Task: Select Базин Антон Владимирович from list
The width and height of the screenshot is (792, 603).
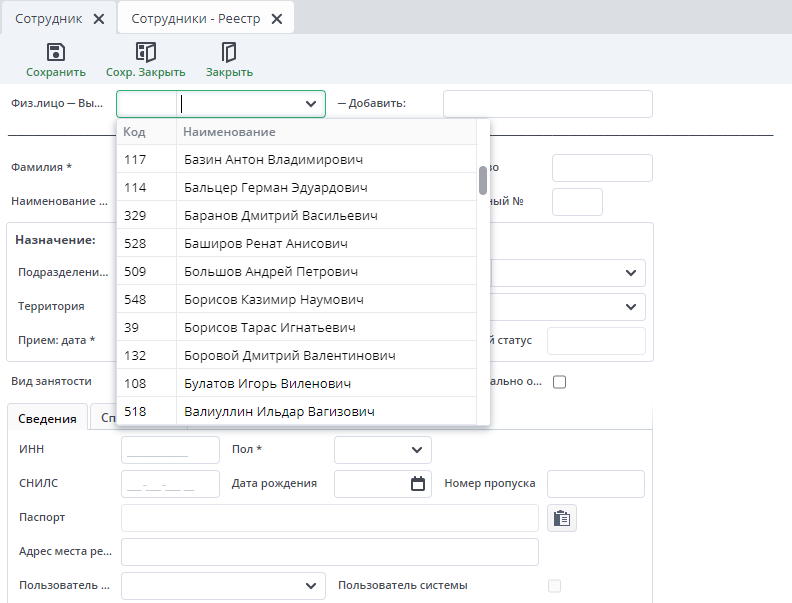Action: [273, 159]
